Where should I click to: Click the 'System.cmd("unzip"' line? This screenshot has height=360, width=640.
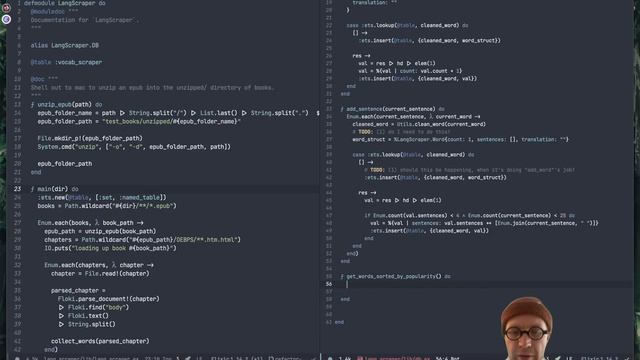(134, 147)
